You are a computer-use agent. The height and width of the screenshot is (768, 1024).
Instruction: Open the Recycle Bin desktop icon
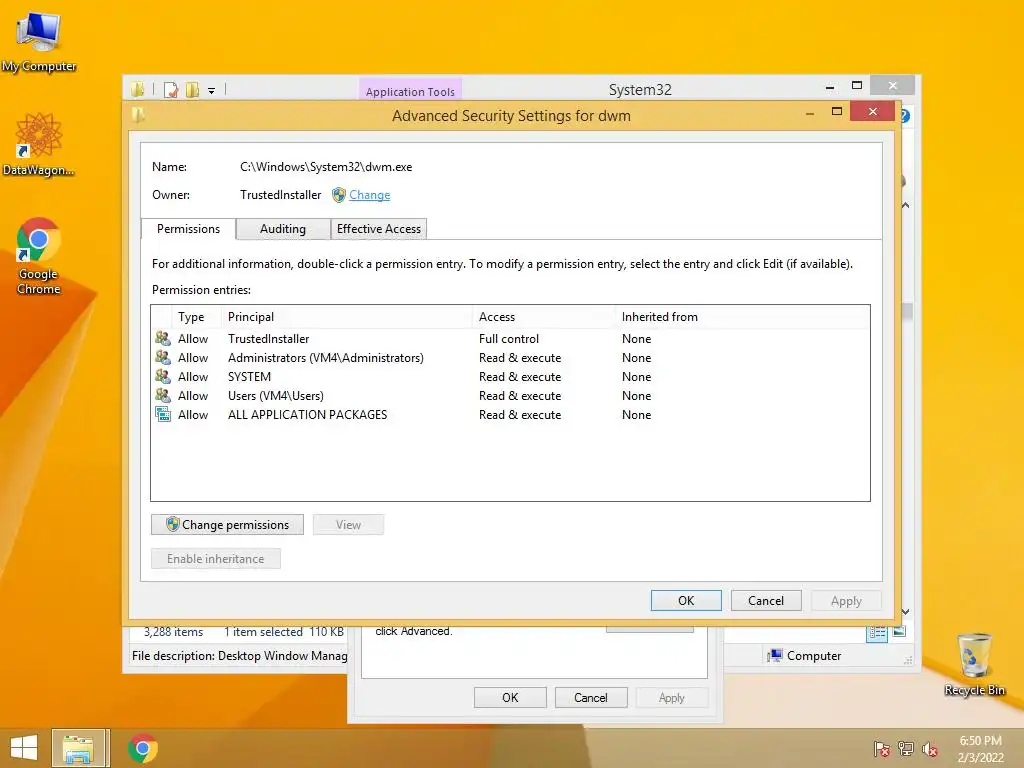click(974, 664)
